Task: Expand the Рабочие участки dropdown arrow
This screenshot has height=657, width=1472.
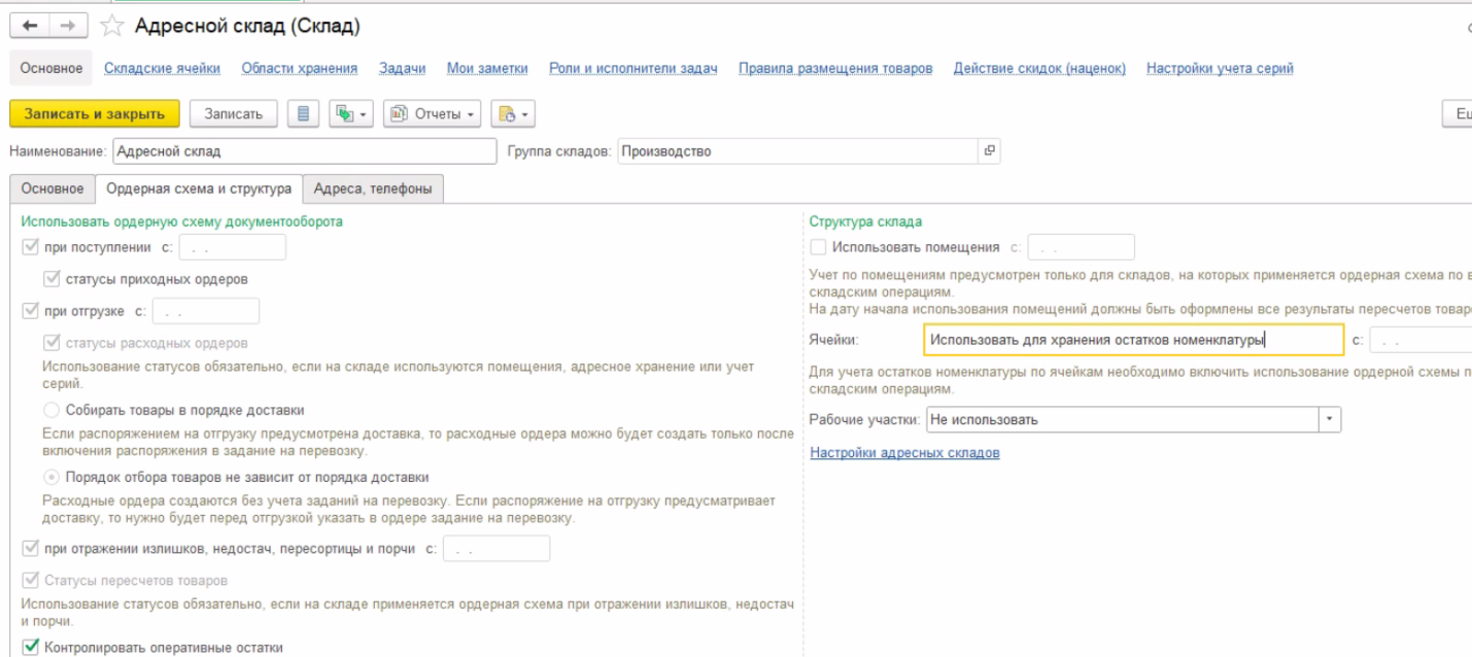Action: 1329,420
